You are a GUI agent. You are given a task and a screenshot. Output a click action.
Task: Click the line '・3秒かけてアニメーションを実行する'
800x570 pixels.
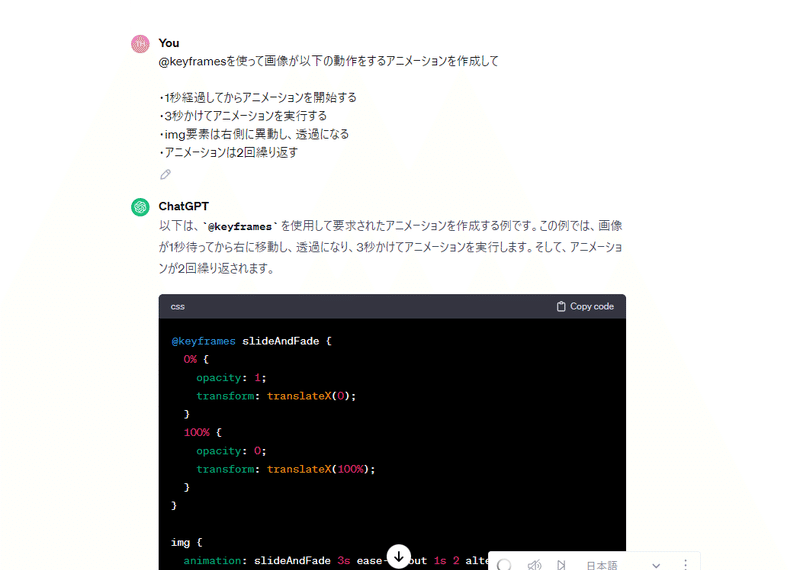click(x=243, y=116)
